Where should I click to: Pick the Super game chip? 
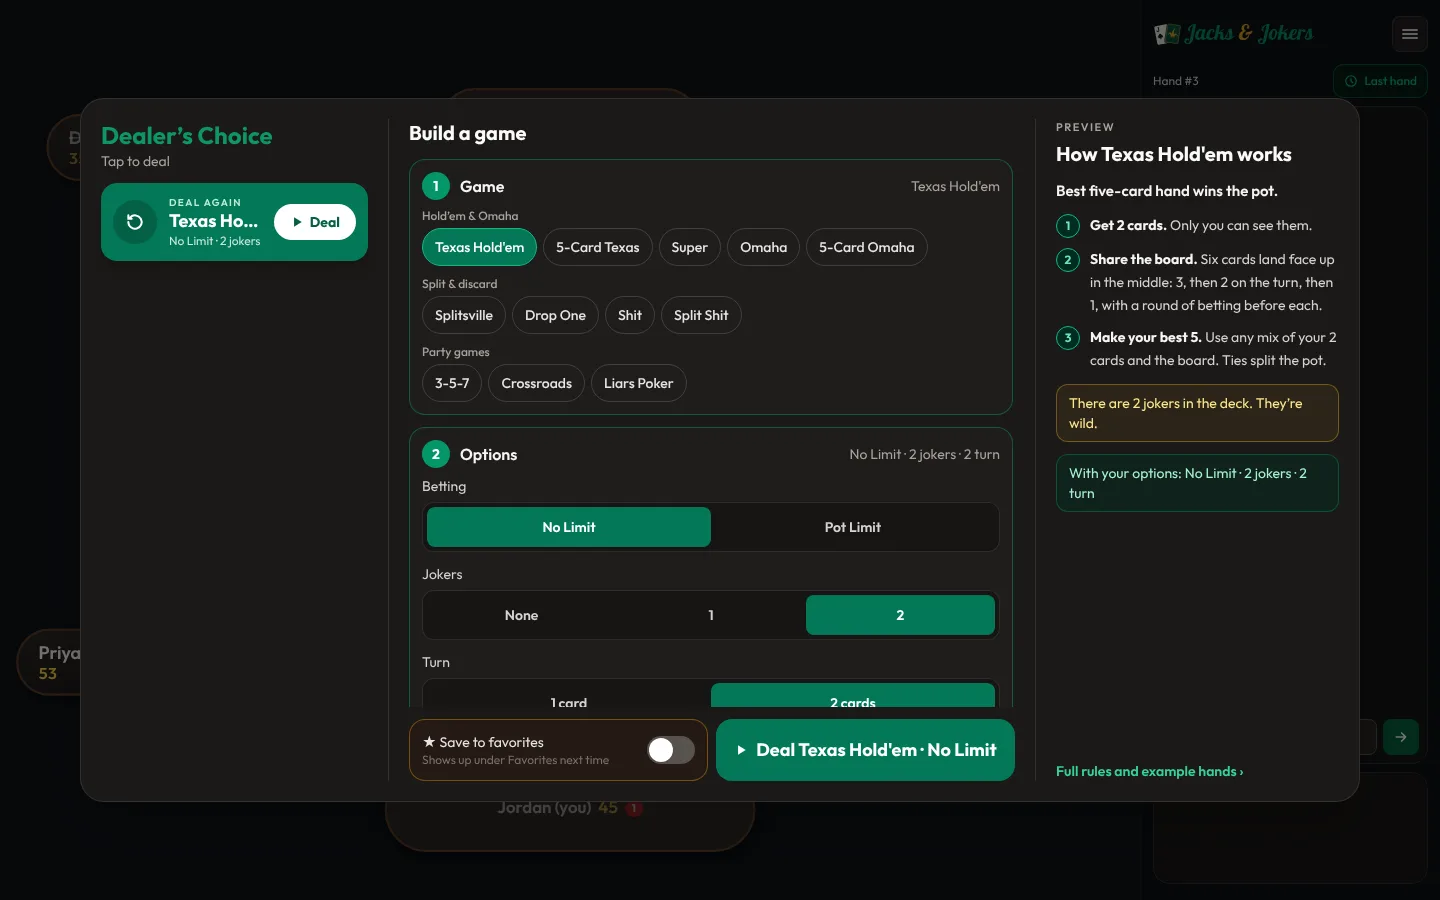(690, 247)
